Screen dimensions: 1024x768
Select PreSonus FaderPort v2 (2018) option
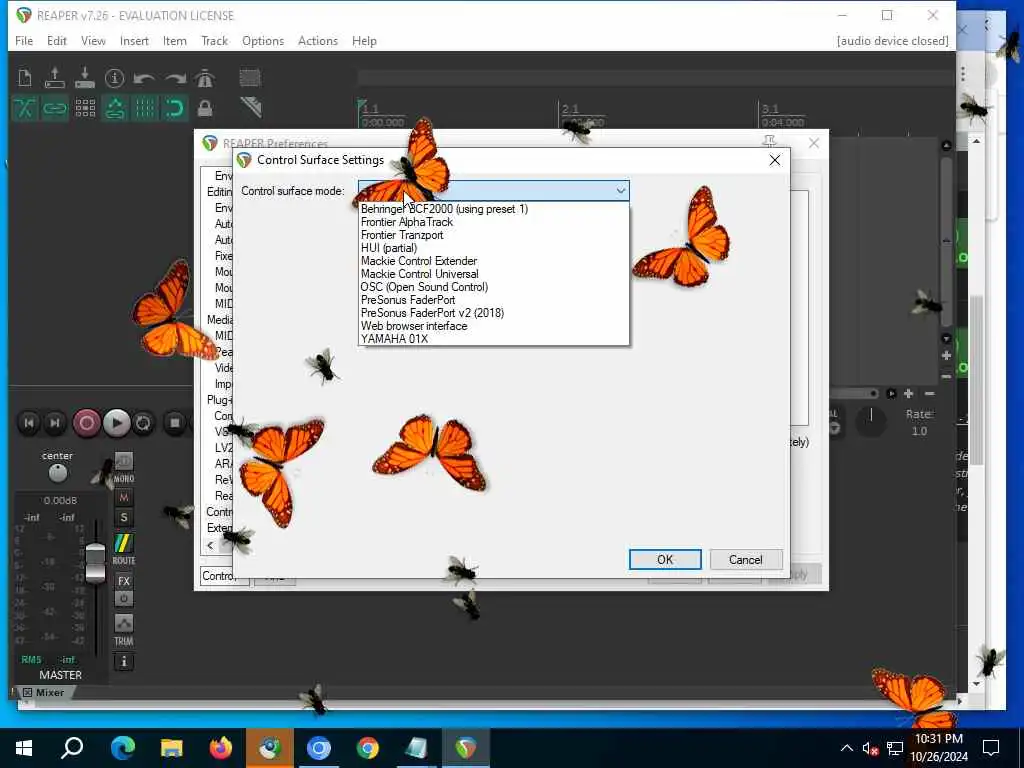[x=494, y=313]
